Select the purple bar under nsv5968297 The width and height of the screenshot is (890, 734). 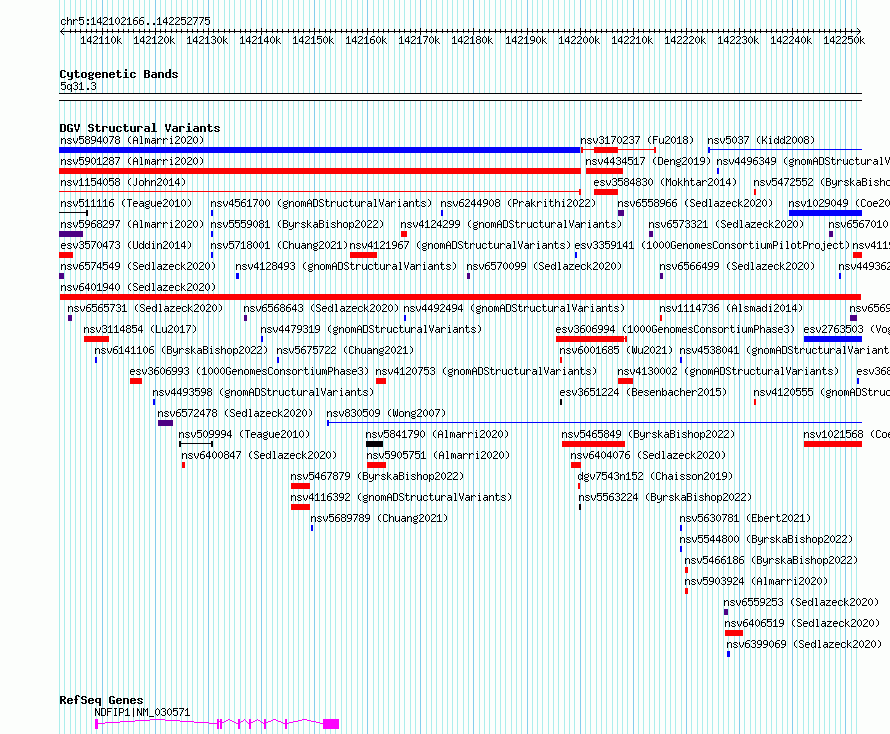[71, 234]
